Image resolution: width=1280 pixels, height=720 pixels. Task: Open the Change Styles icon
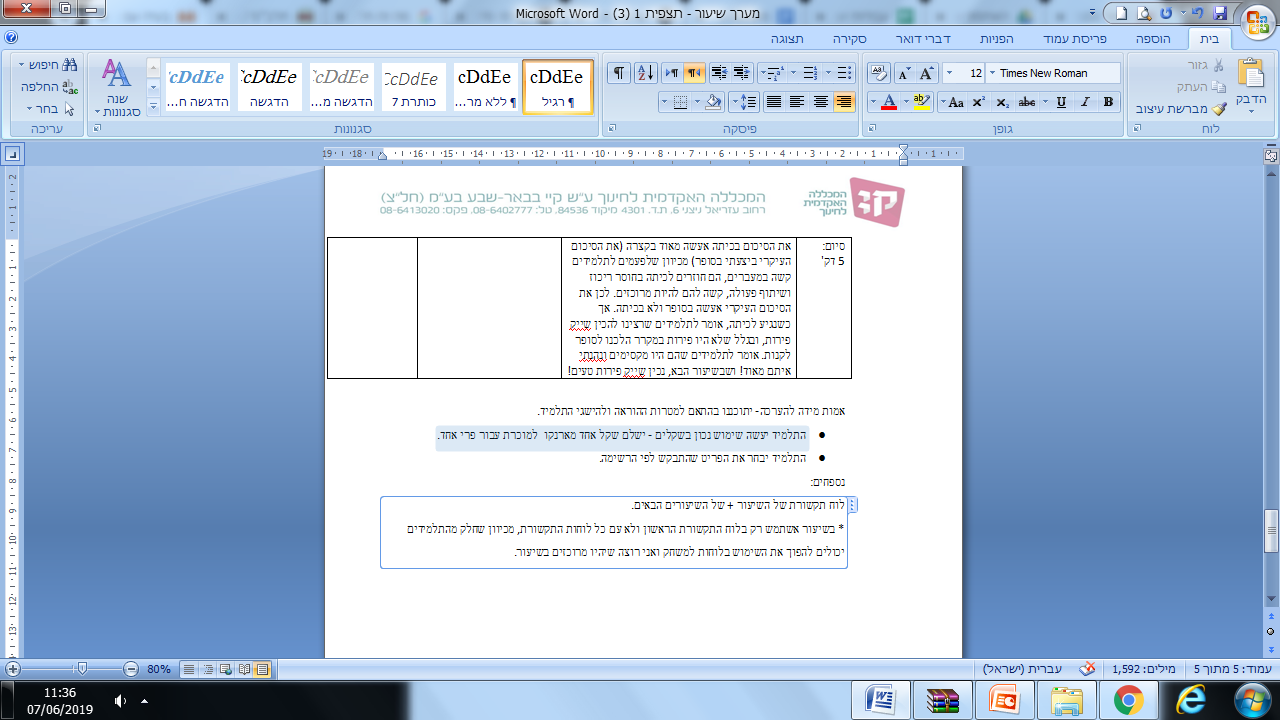[x=117, y=88]
